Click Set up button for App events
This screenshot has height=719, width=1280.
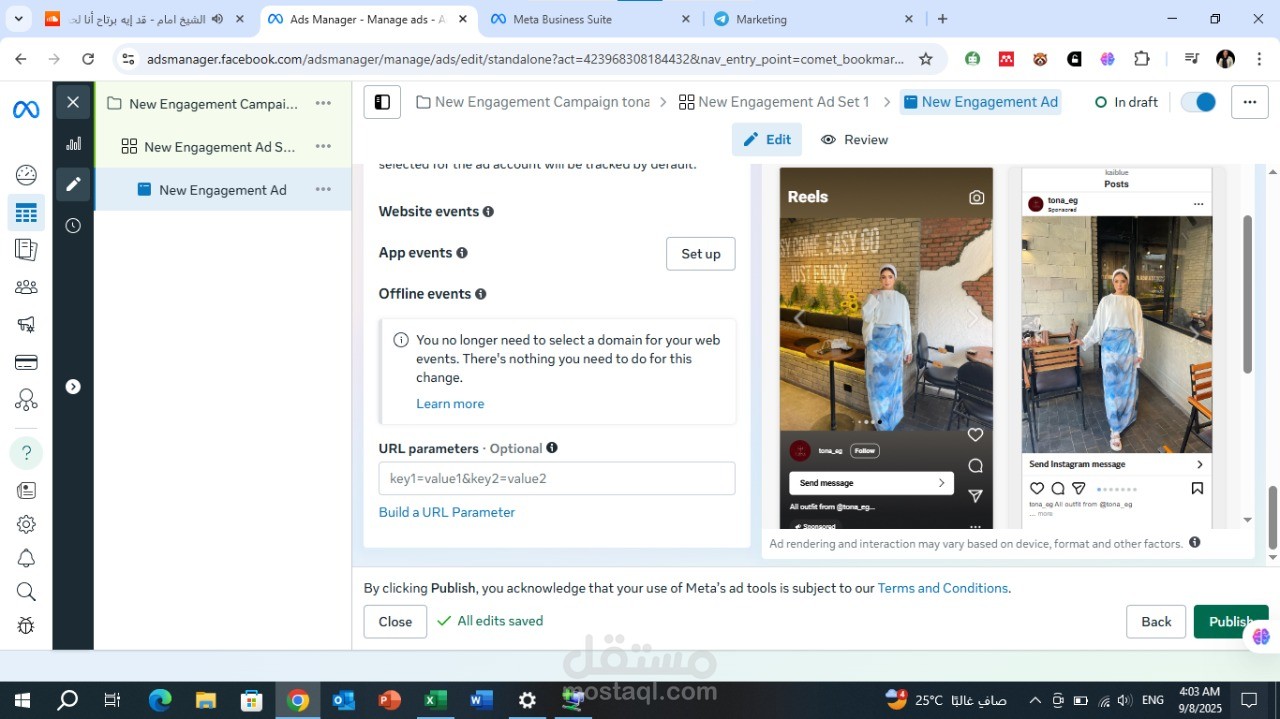coord(701,254)
